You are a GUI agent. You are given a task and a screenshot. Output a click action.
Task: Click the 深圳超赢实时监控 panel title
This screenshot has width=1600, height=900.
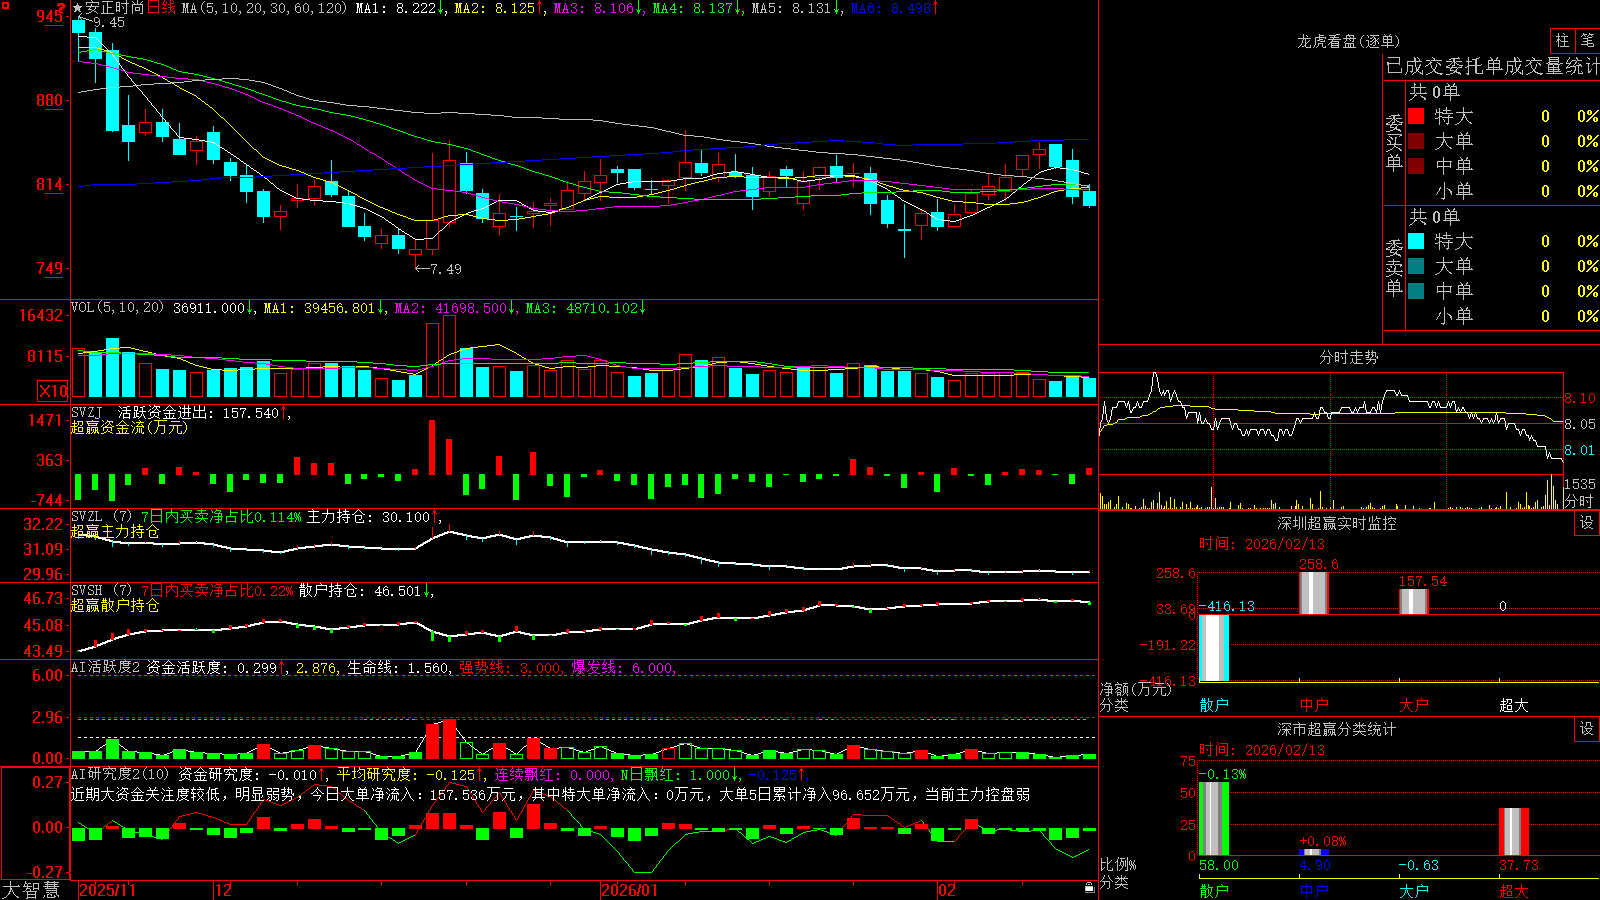click(1337, 523)
